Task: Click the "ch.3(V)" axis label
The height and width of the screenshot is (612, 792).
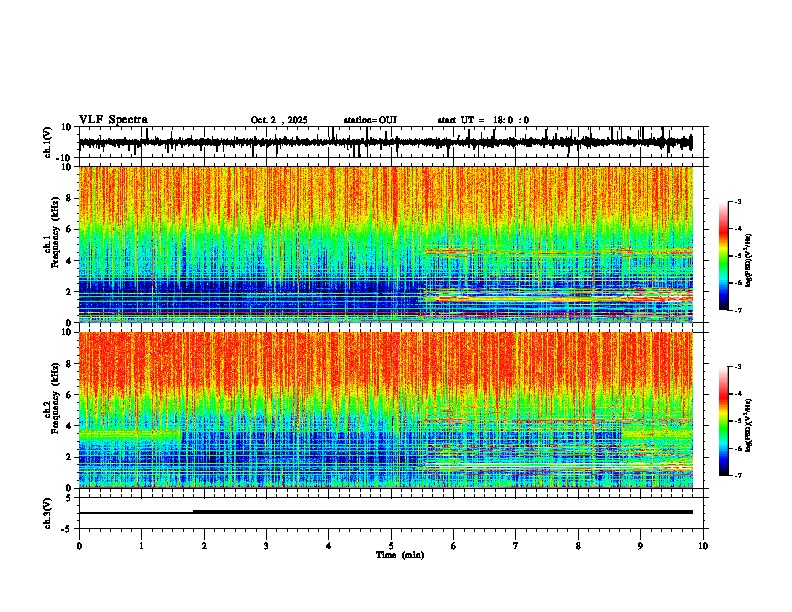Action: pyautogui.click(x=48, y=513)
